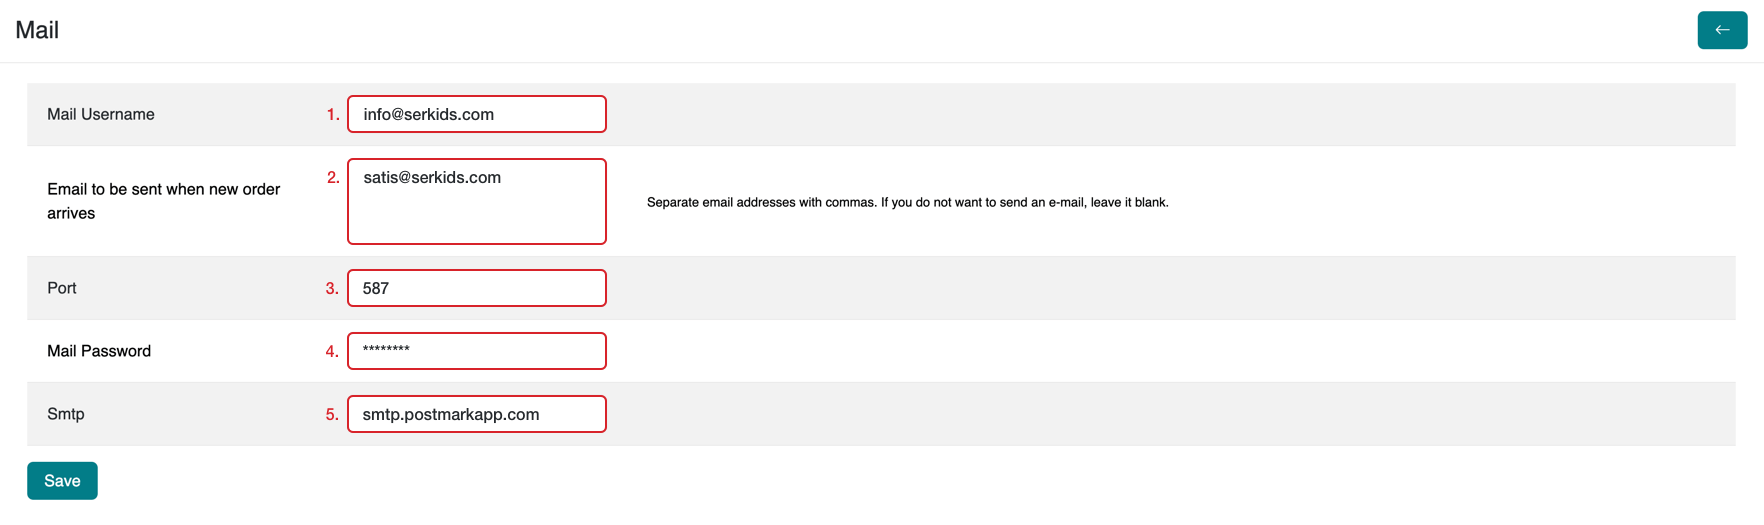1764x525 pixels.
Task: Click the red number 5 marker
Action: click(x=332, y=415)
